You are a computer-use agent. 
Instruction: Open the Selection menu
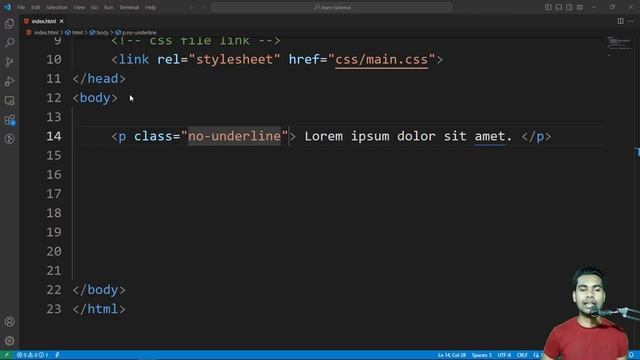pyautogui.click(x=56, y=7)
